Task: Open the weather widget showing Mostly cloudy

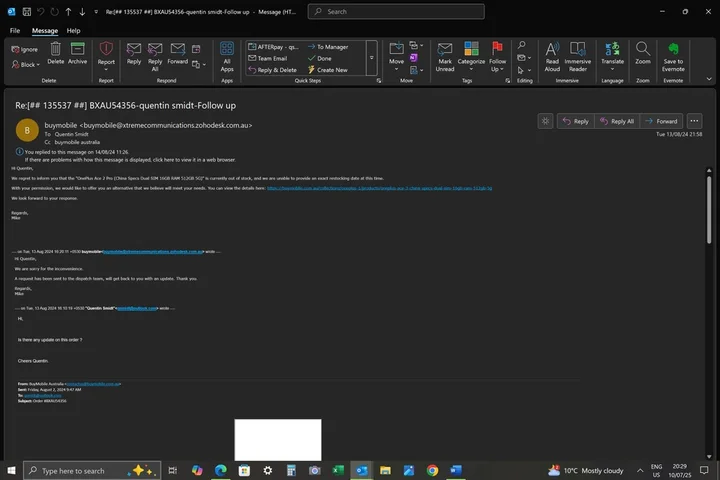Action: [x=585, y=470]
